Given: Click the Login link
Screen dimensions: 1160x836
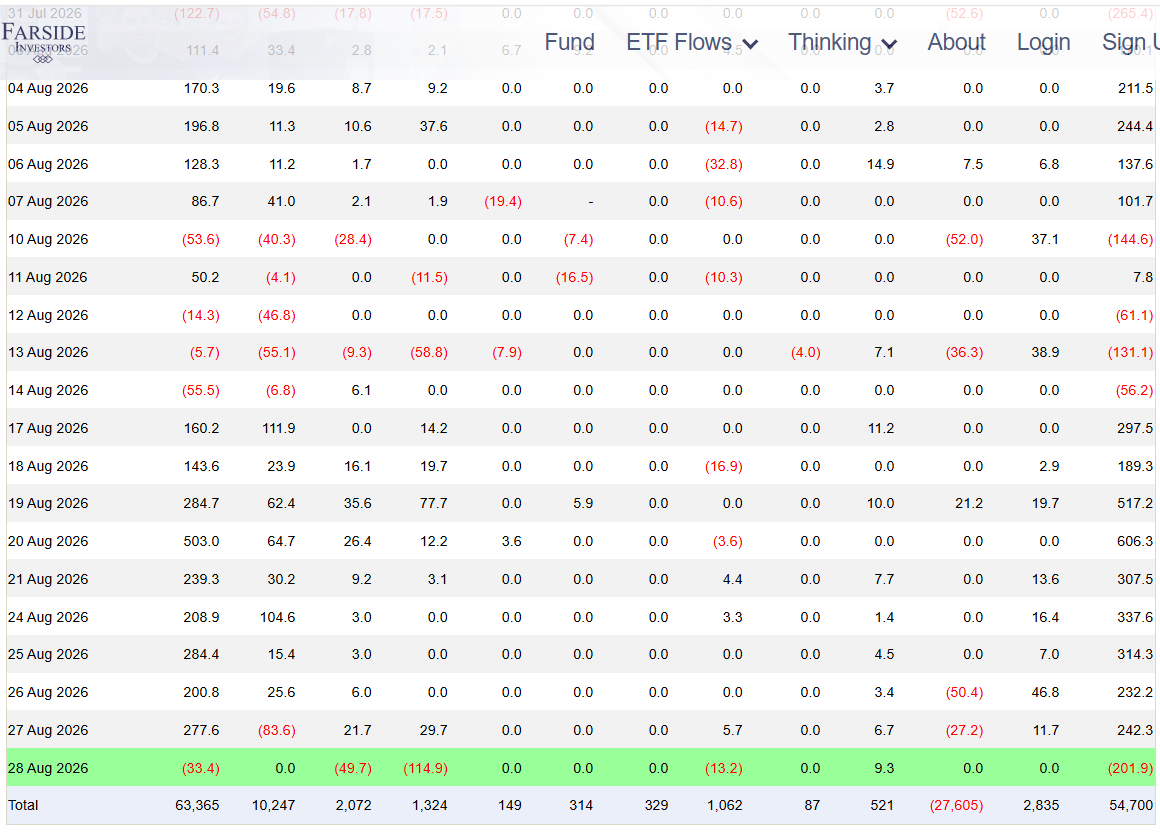Looking at the screenshot, I should point(1043,42).
